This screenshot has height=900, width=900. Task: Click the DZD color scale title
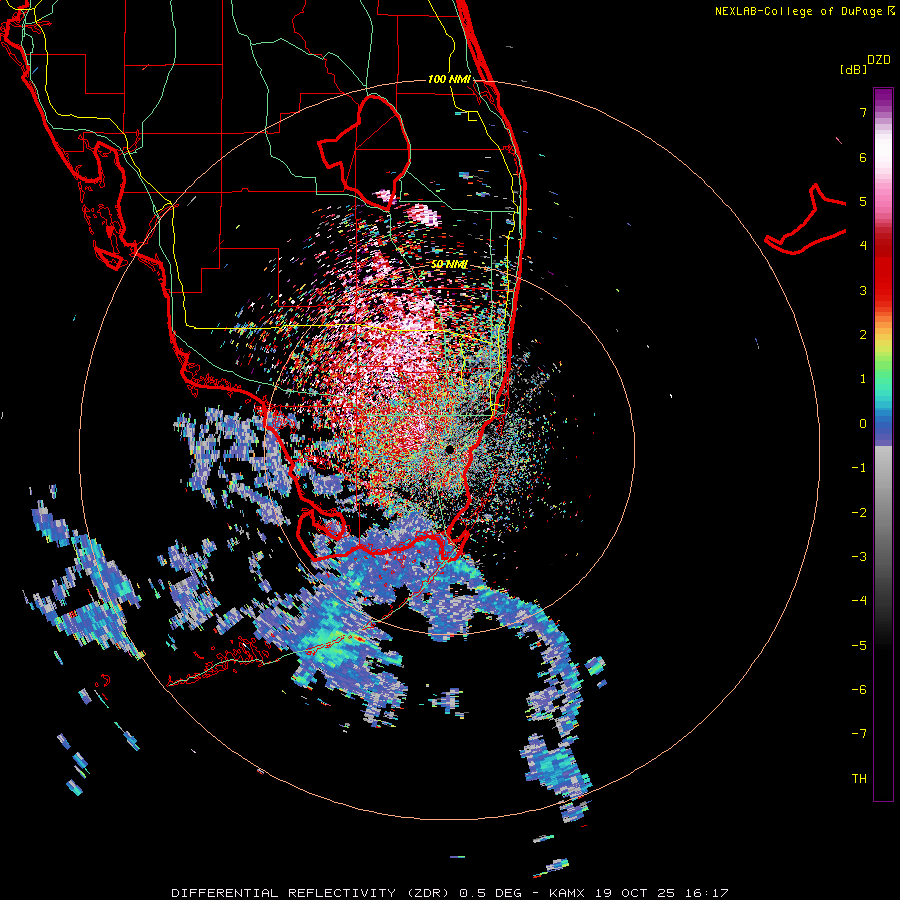pos(879,60)
